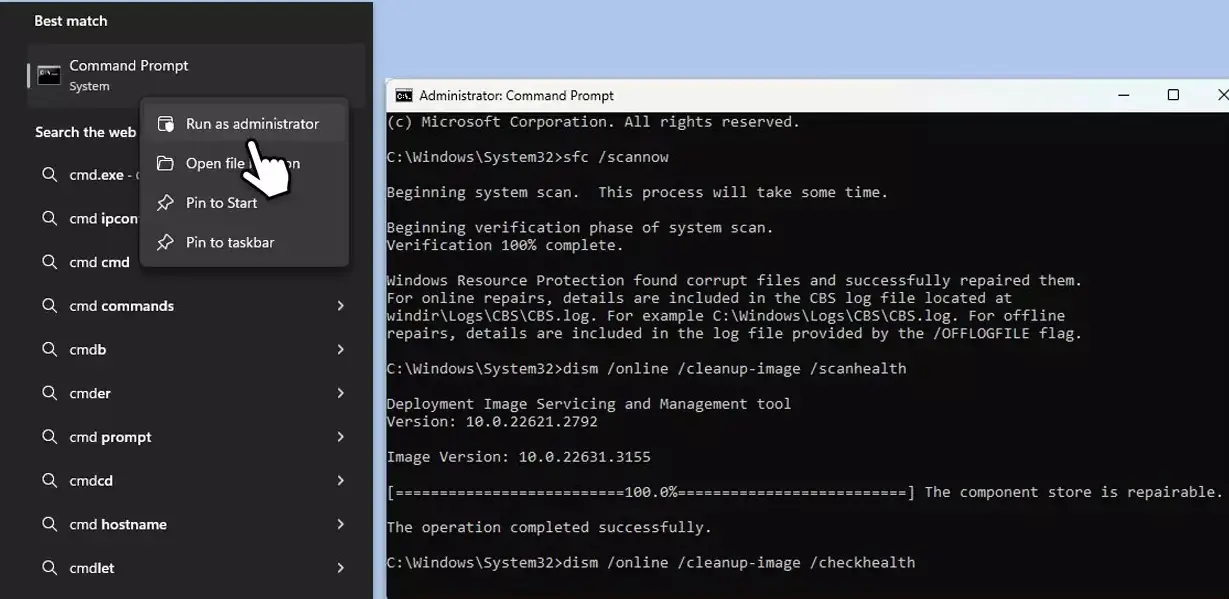Click The operation completed successfully line
Viewport: 1229px width, 599px height.
(549, 528)
